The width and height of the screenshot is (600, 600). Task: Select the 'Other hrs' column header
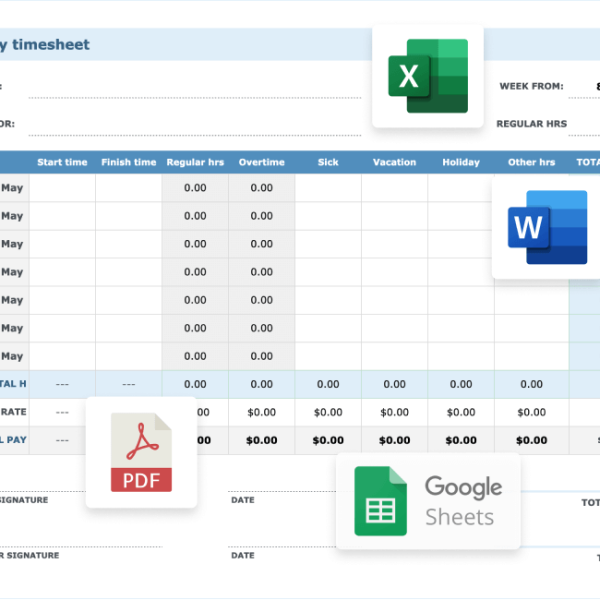[x=532, y=162]
